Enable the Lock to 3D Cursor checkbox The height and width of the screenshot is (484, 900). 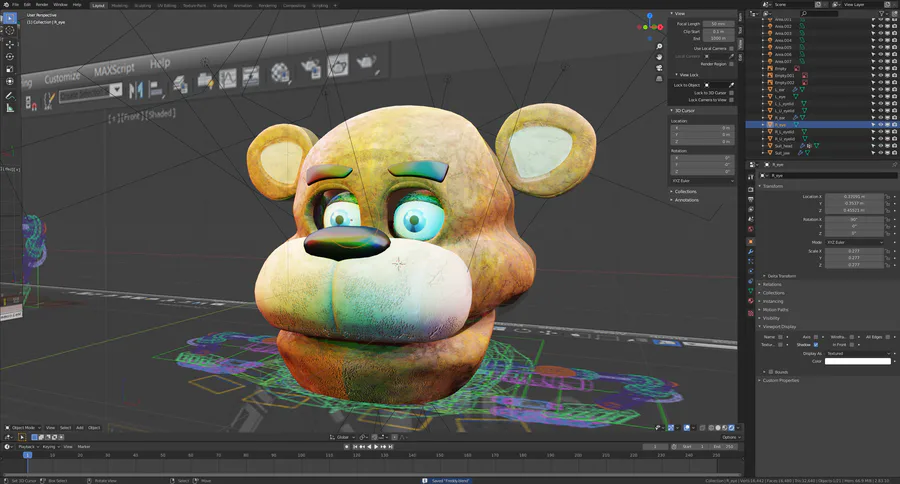[x=731, y=93]
